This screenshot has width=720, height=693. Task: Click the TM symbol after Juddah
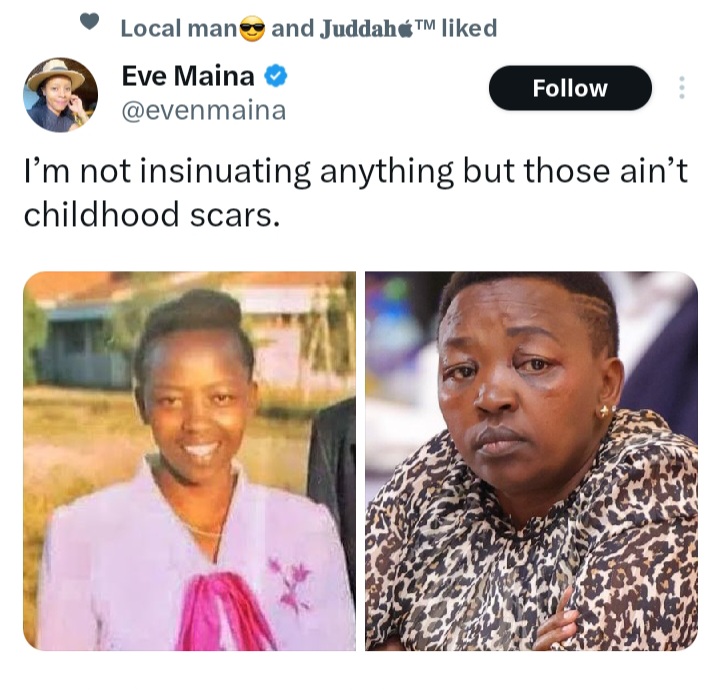pyautogui.click(x=423, y=25)
